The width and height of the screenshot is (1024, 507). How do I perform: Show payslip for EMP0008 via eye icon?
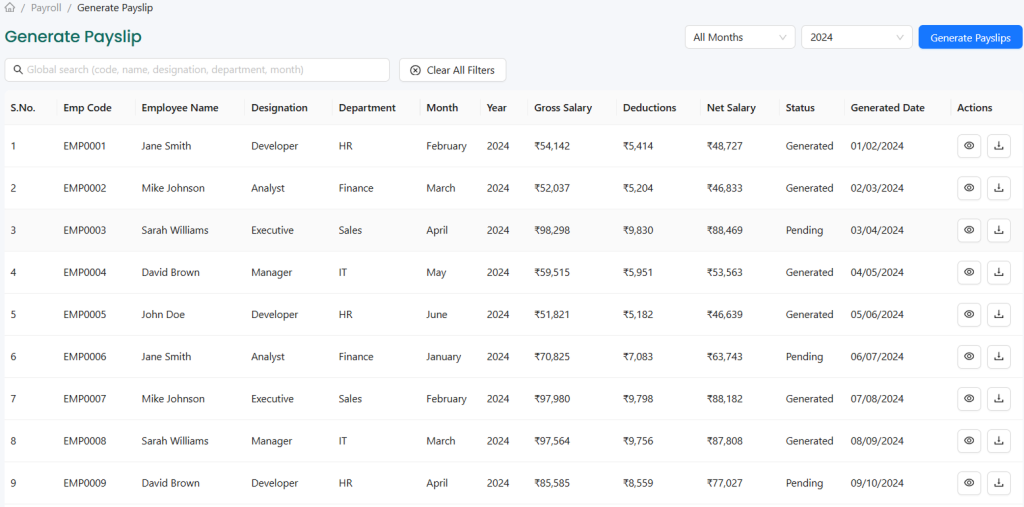pos(968,441)
